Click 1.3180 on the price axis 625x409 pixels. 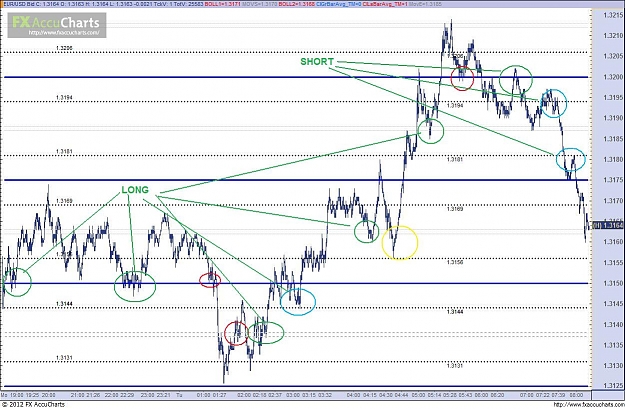[613, 160]
